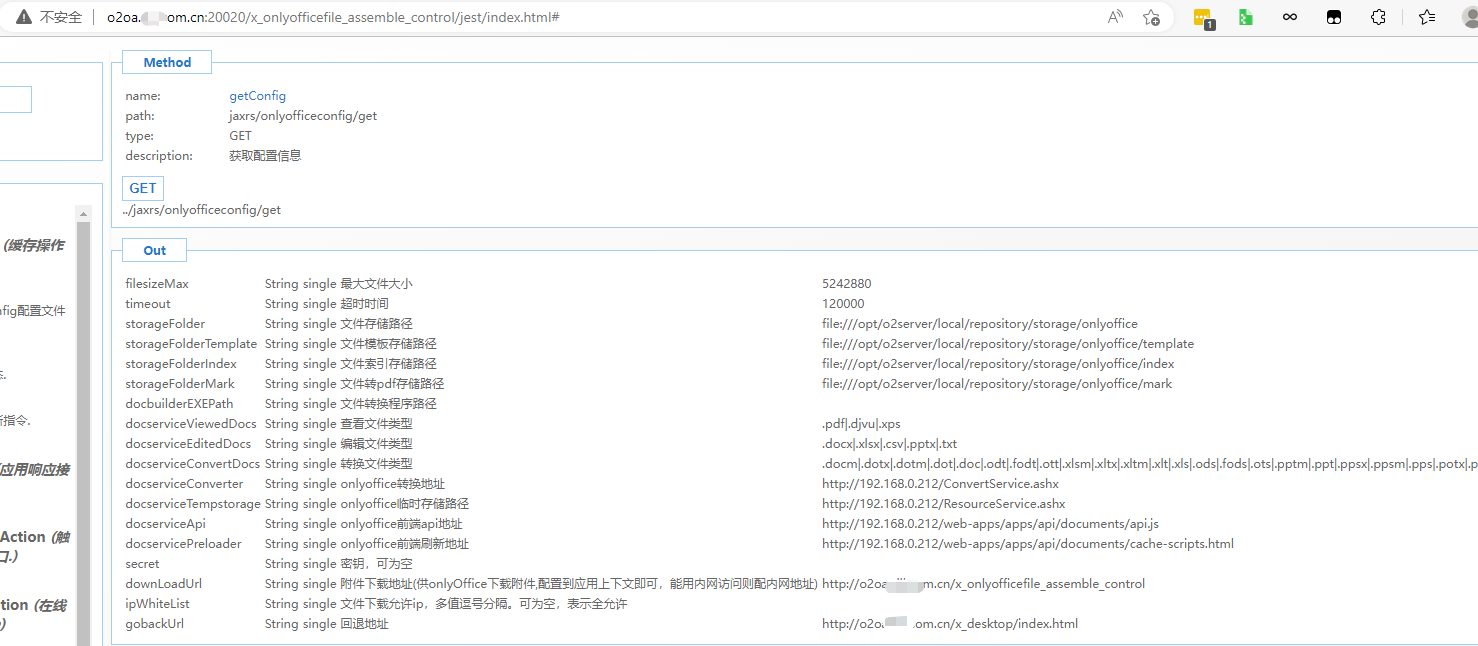Select the 密钥，可为空 description text

[x=376, y=564]
